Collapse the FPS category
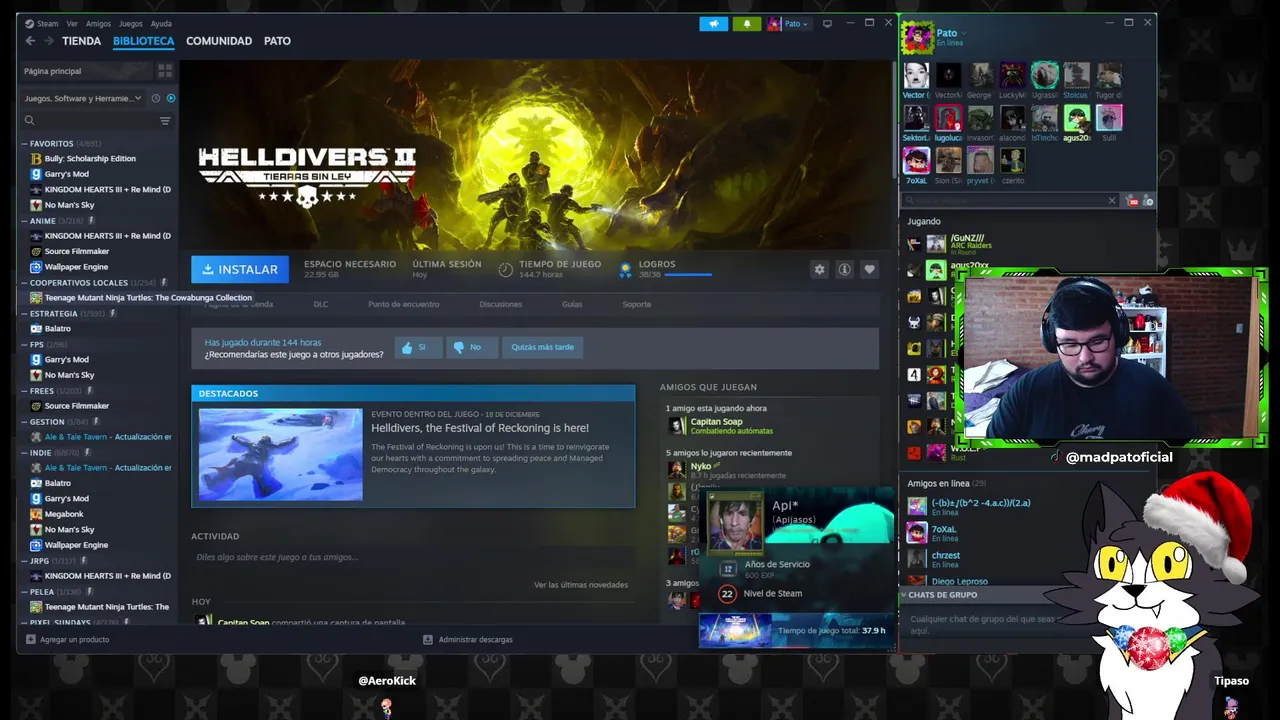Viewport: 1280px width, 720px height. click(24, 345)
